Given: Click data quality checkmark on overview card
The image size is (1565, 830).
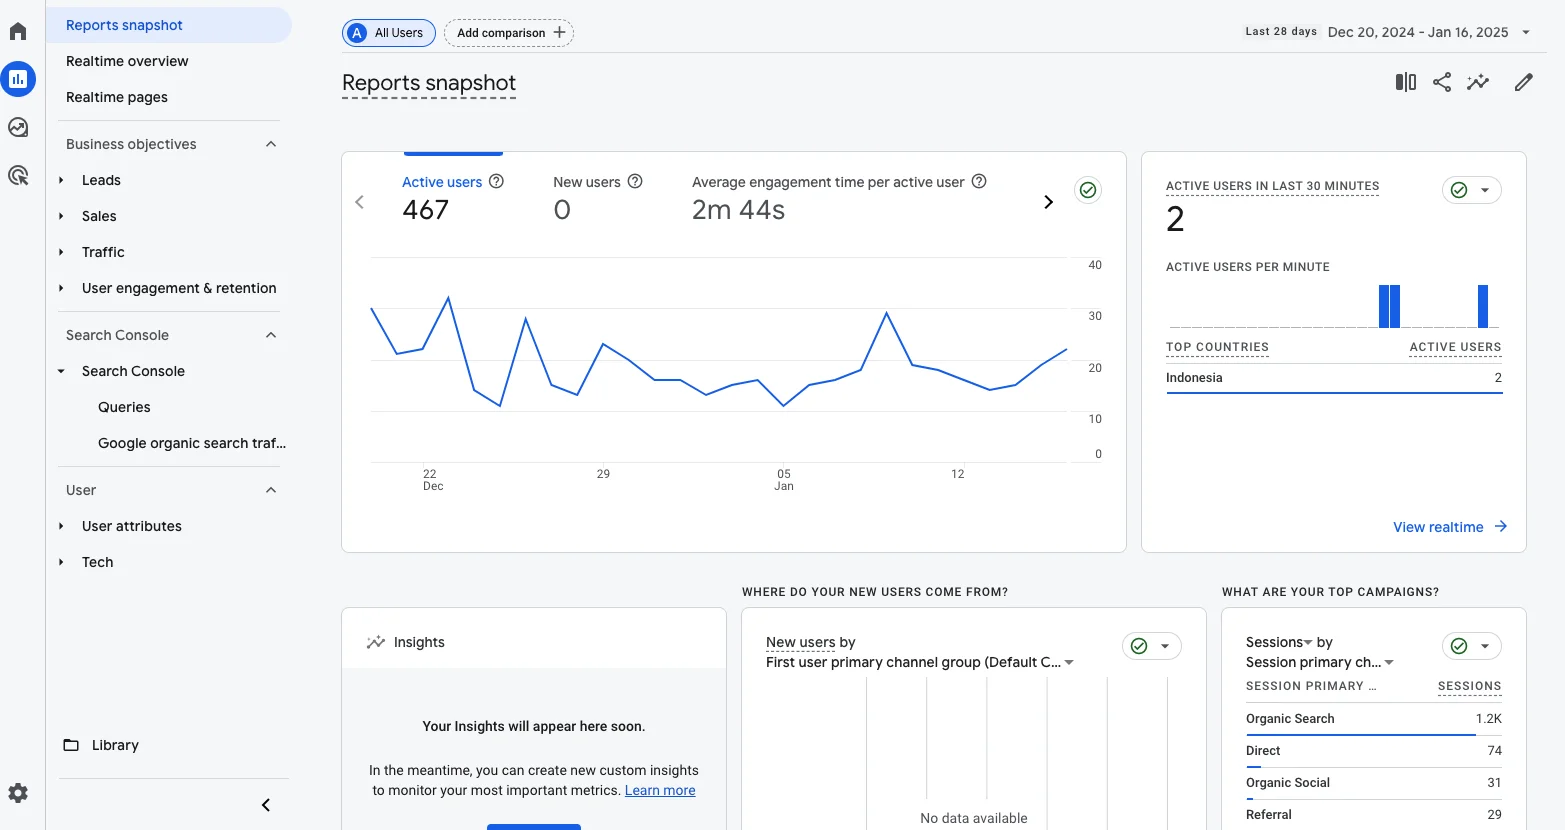Looking at the screenshot, I should pyautogui.click(x=1088, y=190).
